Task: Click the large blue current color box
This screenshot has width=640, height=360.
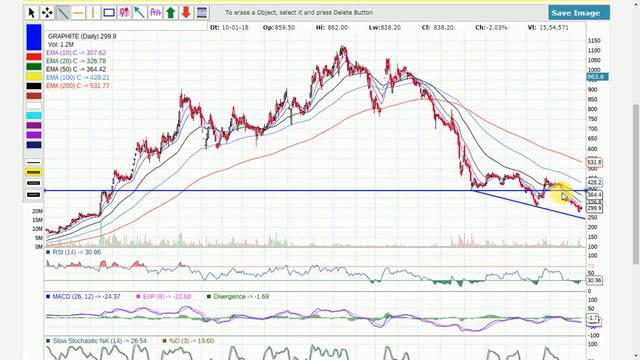Action: [34, 37]
